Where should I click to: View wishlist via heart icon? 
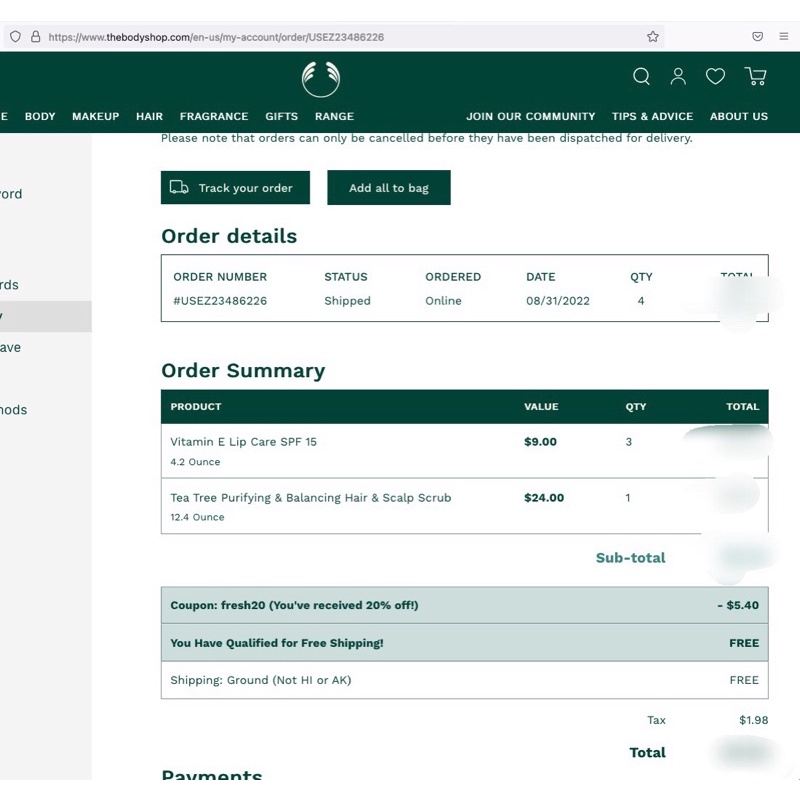pos(715,77)
